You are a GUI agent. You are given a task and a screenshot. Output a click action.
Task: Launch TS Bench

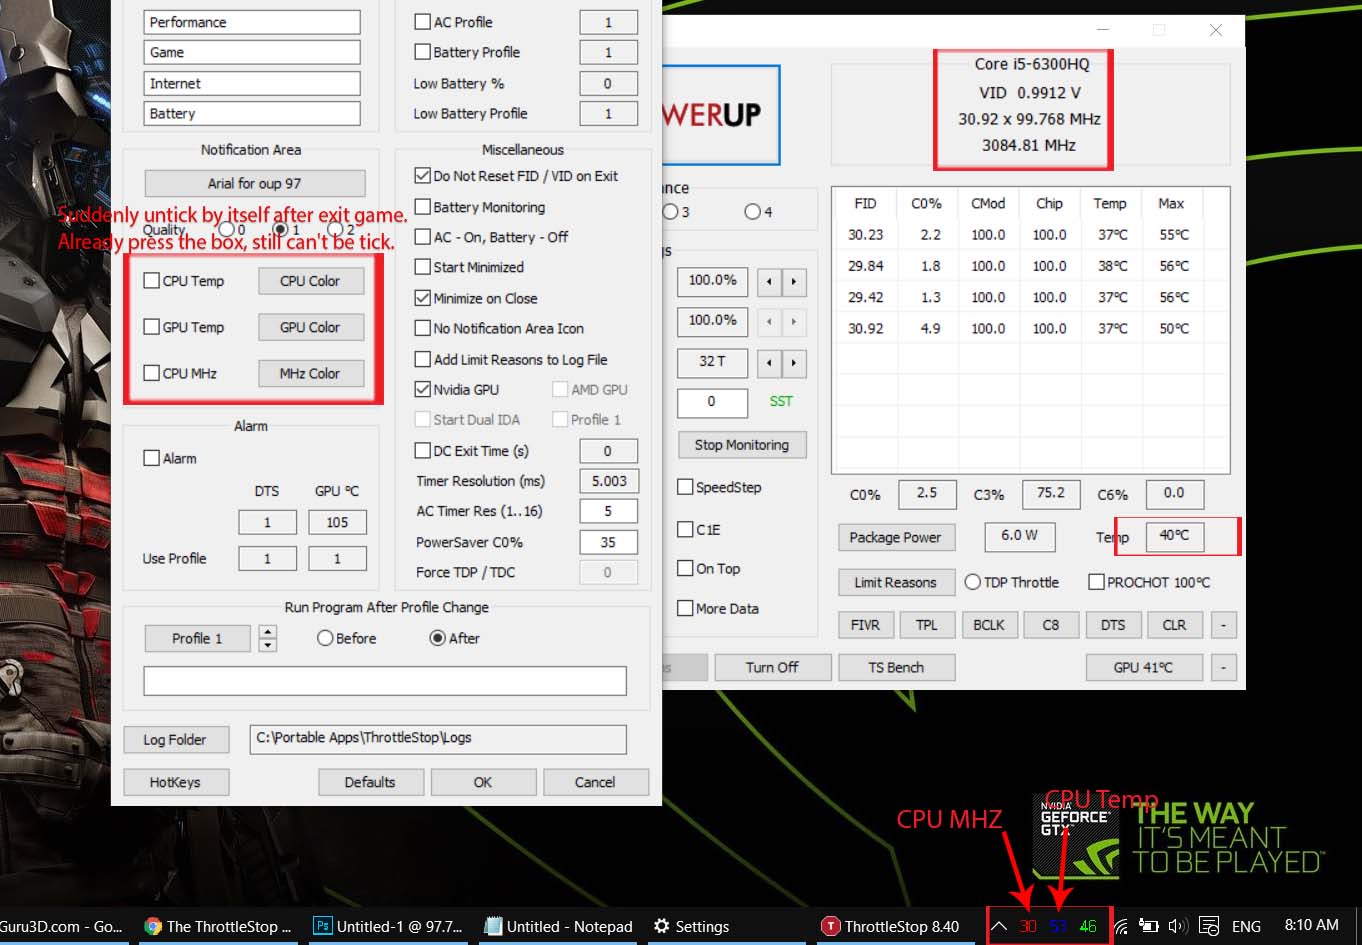tap(896, 667)
